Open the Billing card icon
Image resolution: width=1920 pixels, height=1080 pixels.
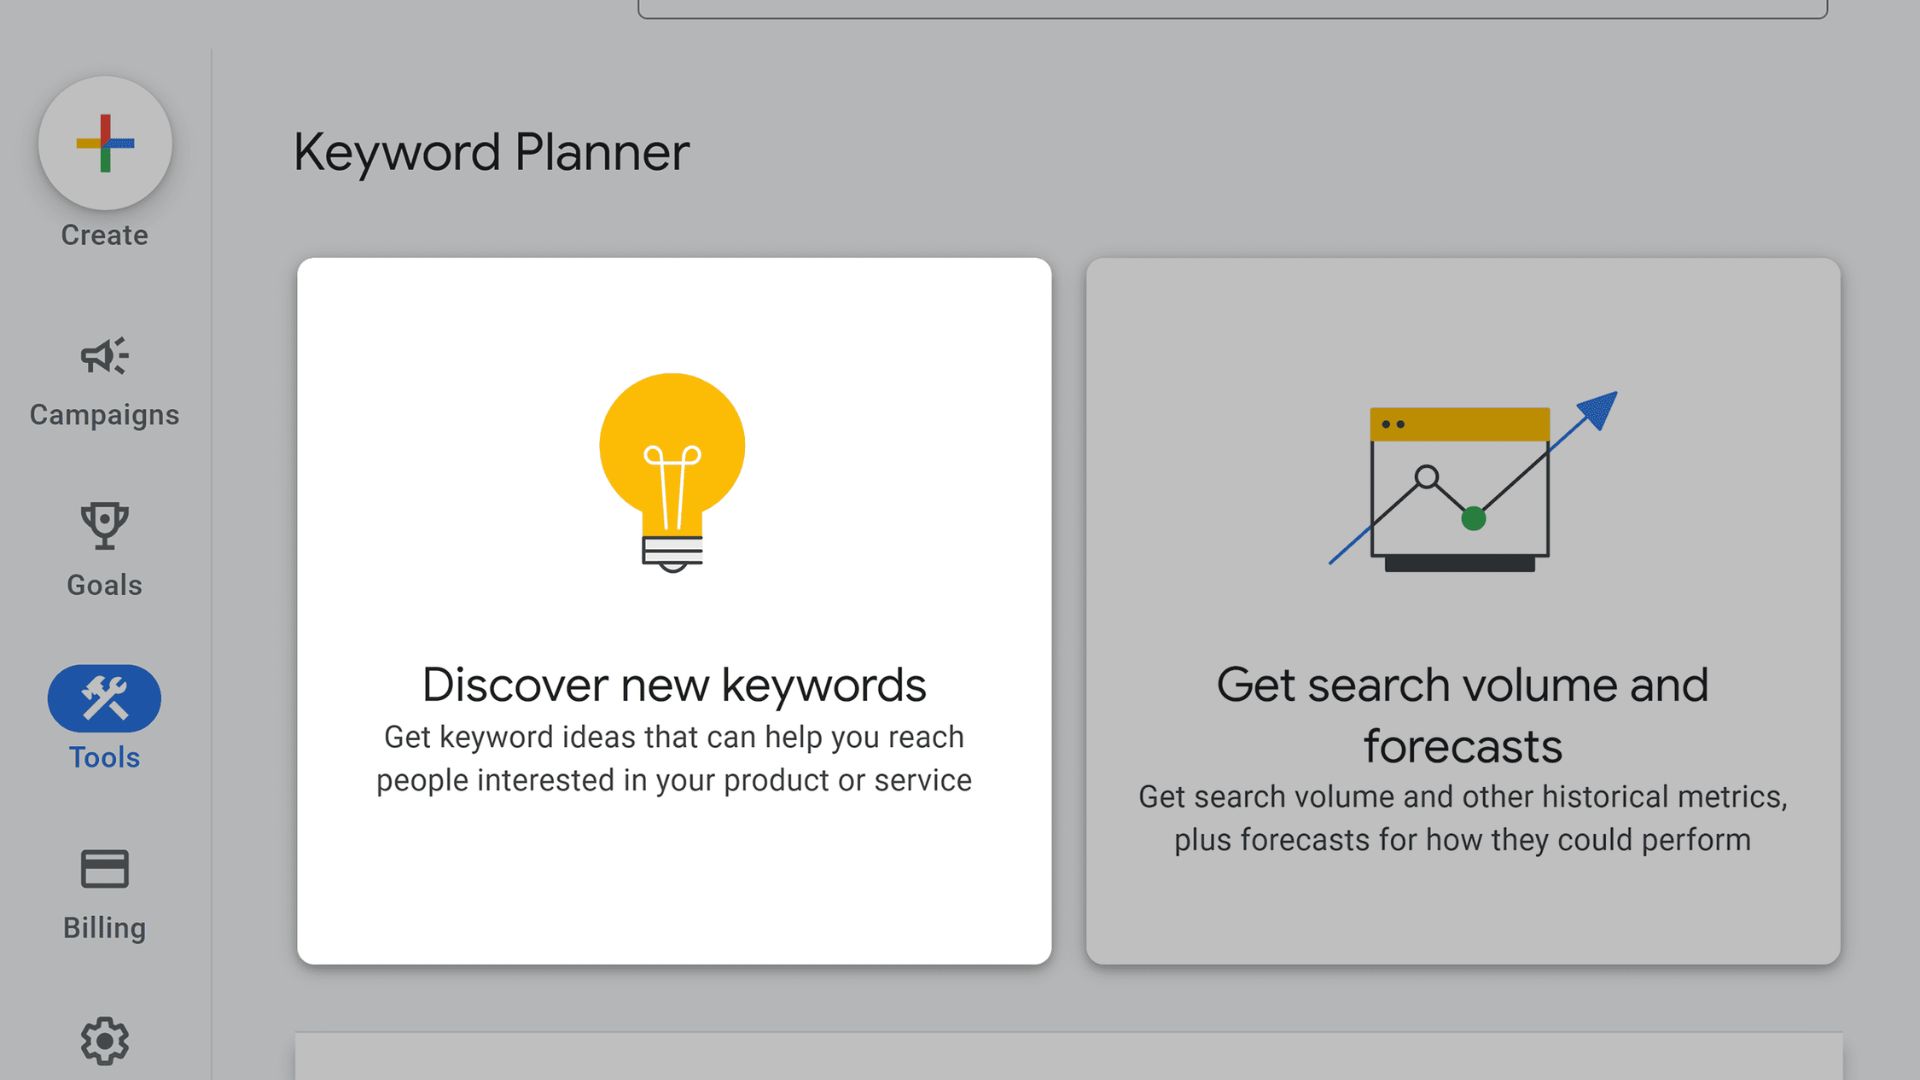pos(103,869)
